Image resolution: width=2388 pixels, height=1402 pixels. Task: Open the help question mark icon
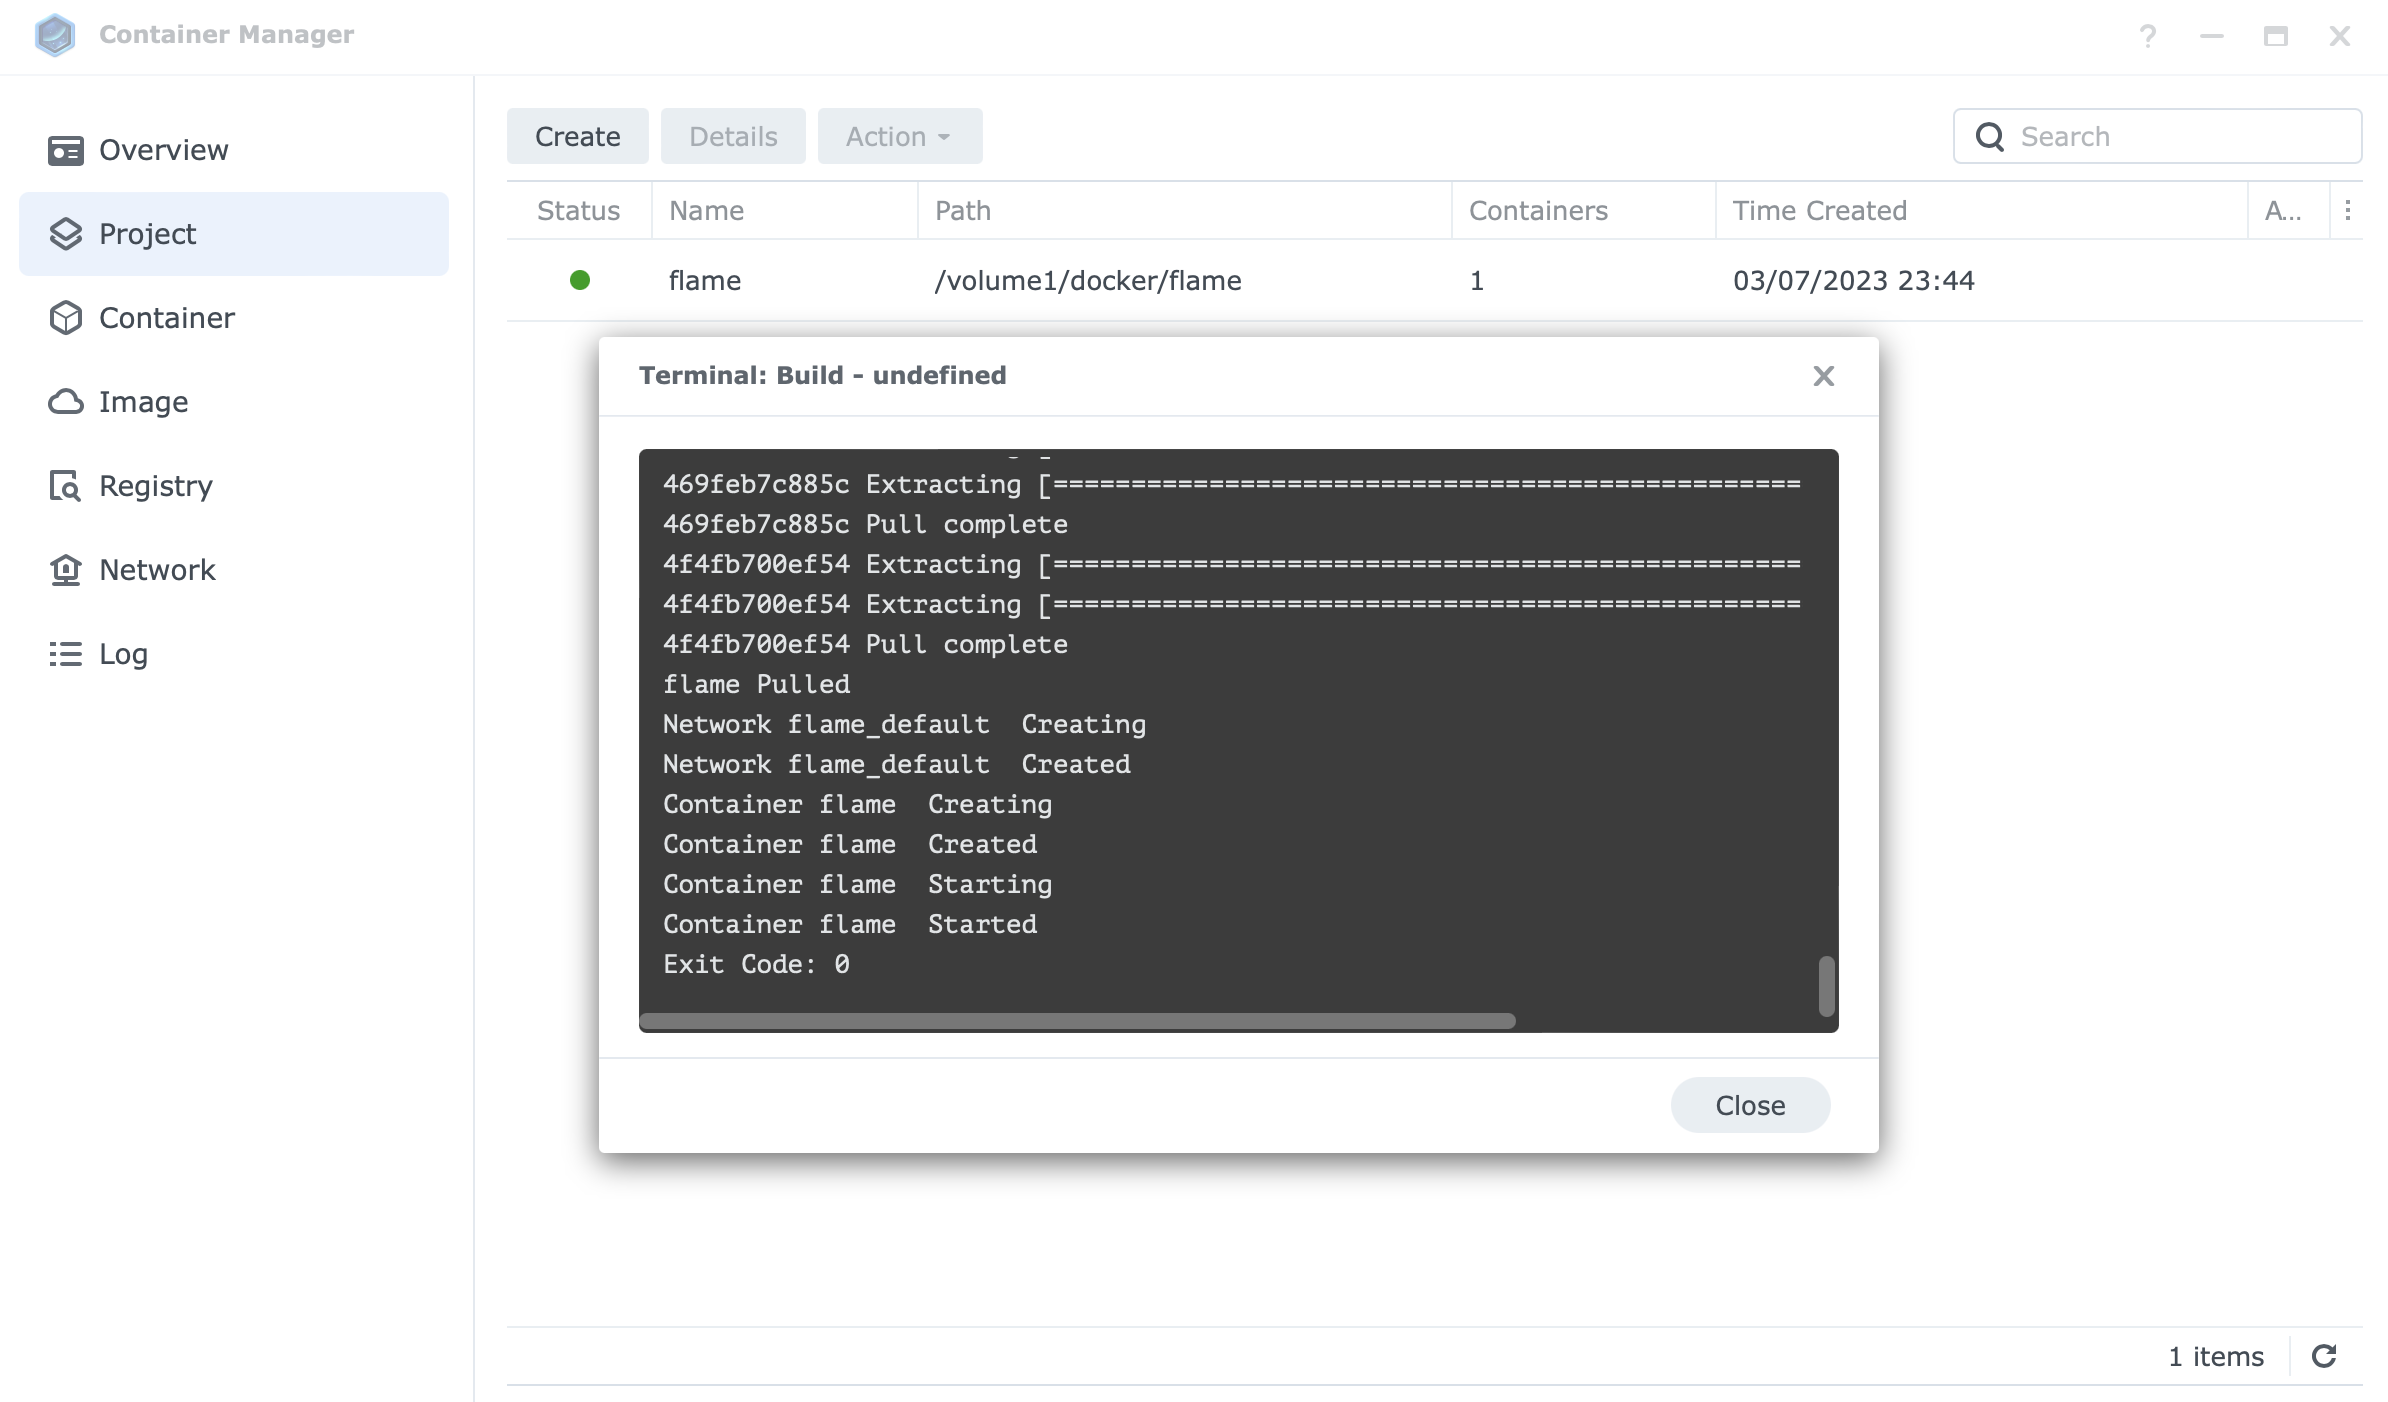[x=2148, y=36]
